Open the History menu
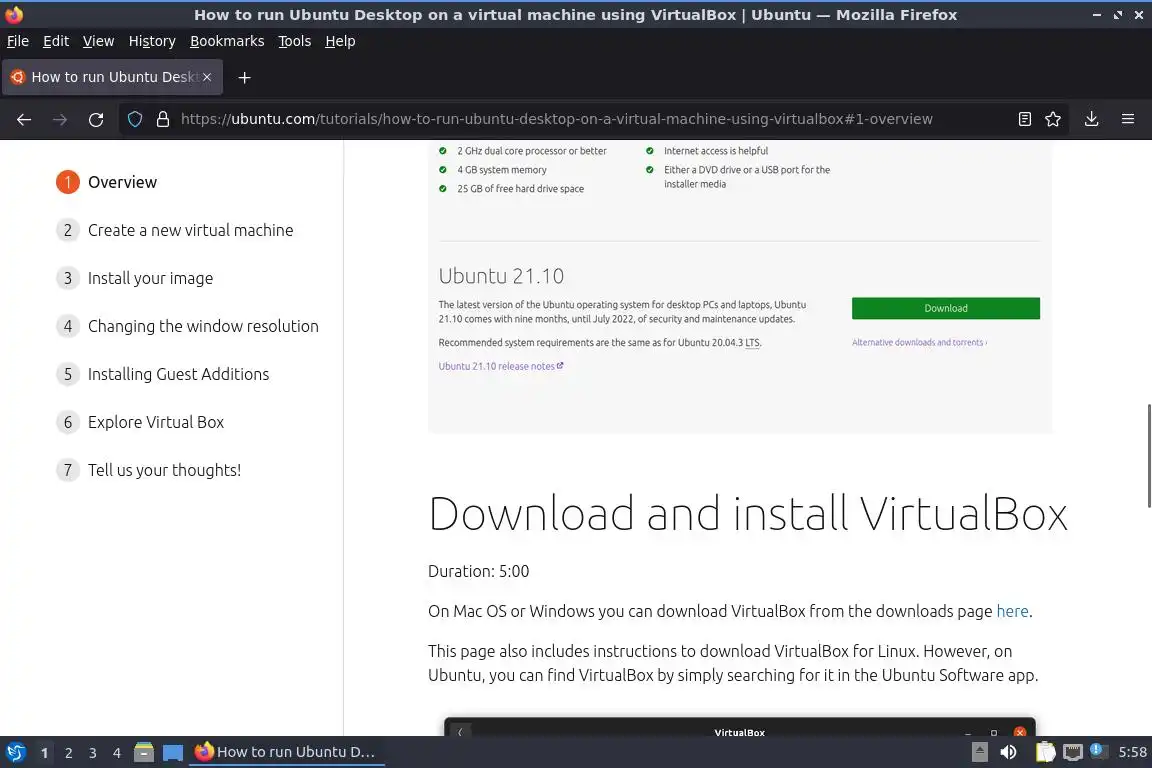The height and width of the screenshot is (768, 1152). point(152,41)
